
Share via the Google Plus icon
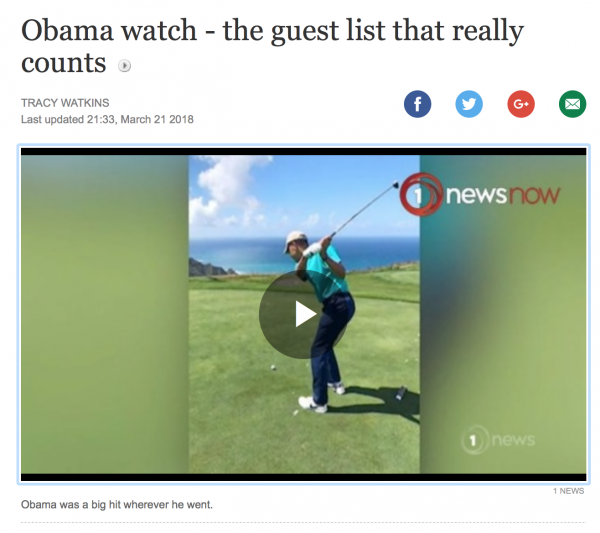coord(521,104)
